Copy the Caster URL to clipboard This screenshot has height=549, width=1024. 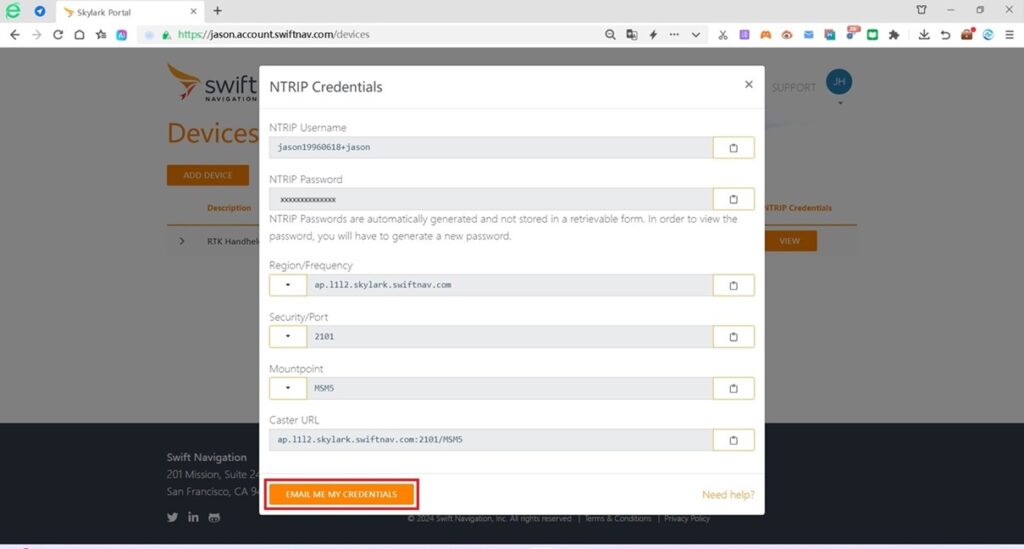point(733,440)
